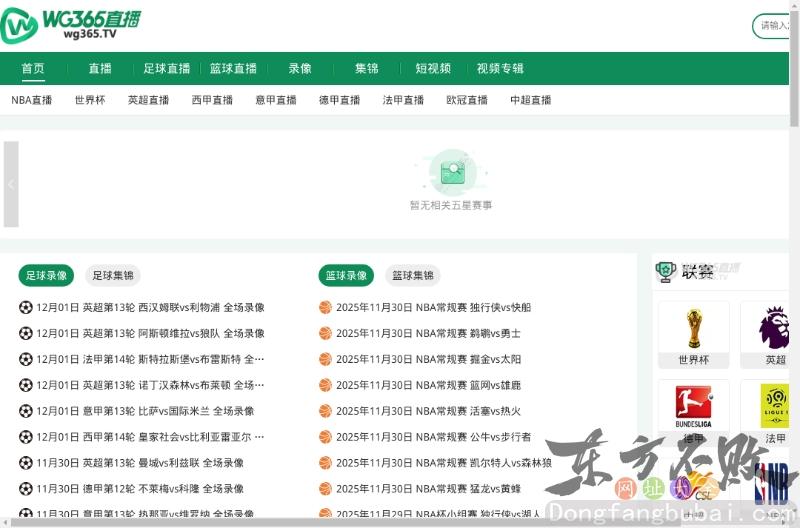Click the search input field
The image size is (800, 528).
point(771,26)
